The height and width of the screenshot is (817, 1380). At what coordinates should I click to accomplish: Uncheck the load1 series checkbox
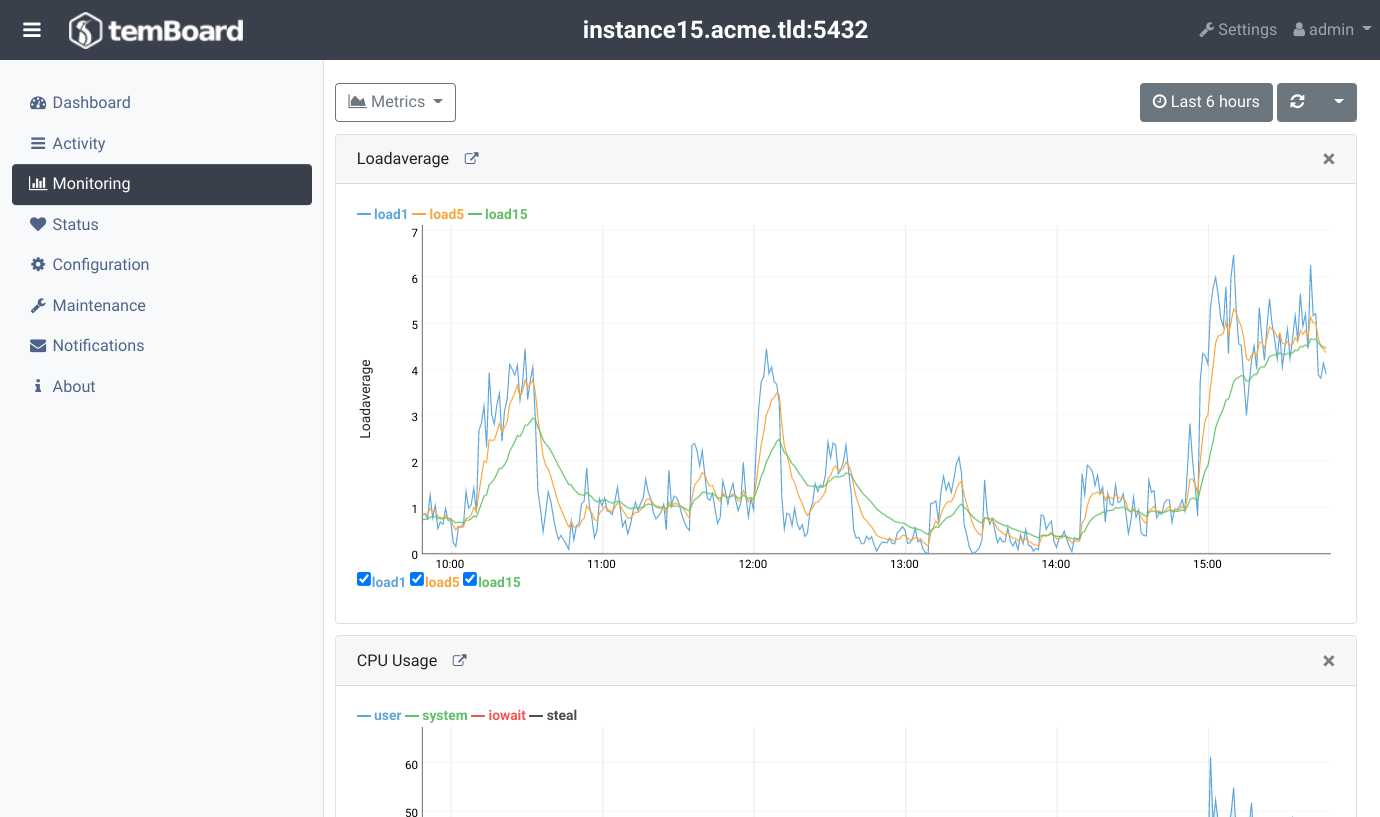point(364,579)
